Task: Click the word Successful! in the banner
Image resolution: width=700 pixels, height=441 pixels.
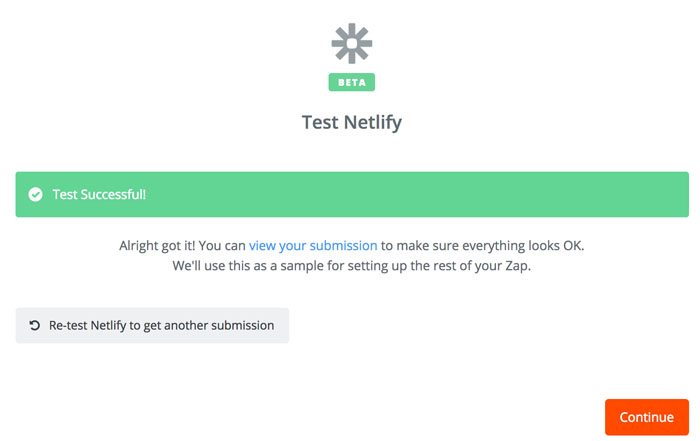Action: click(x=115, y=195)
